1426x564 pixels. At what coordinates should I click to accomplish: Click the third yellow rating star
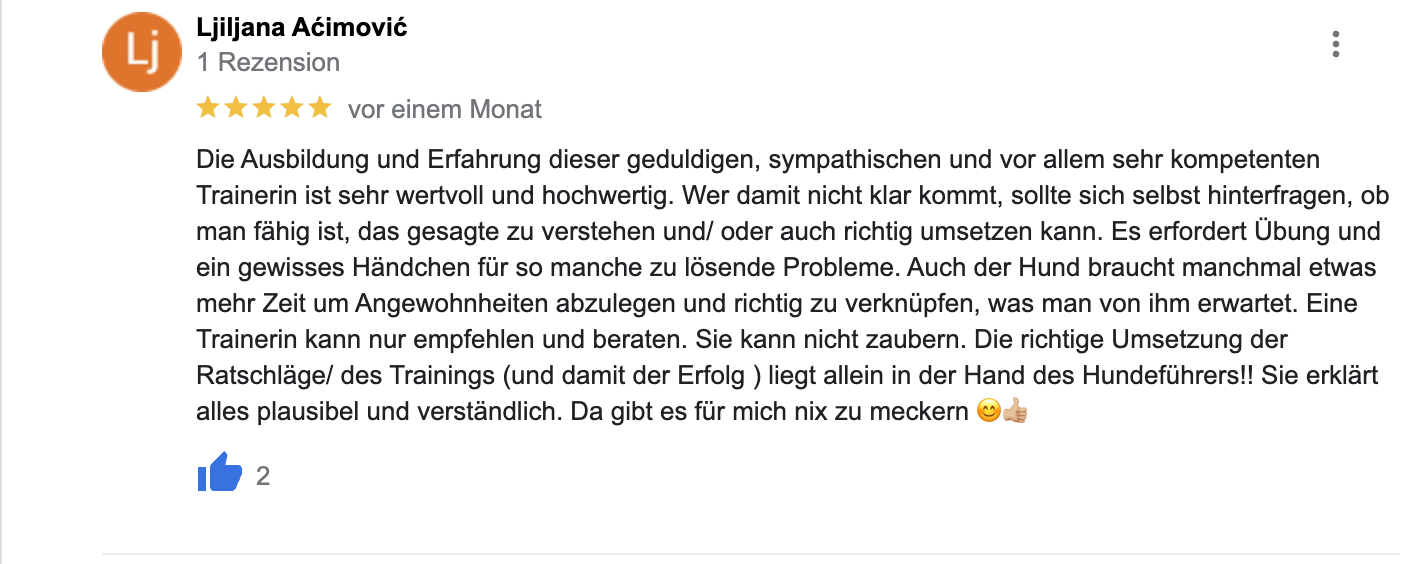coord(264,108)
